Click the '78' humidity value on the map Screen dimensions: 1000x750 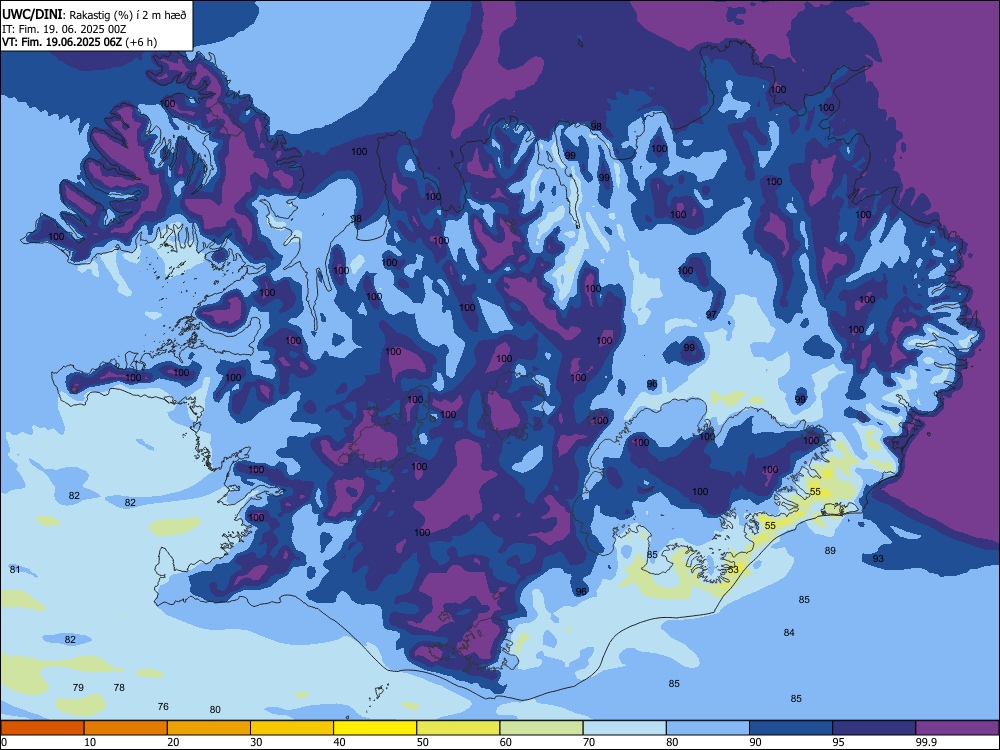click(119, 688)
